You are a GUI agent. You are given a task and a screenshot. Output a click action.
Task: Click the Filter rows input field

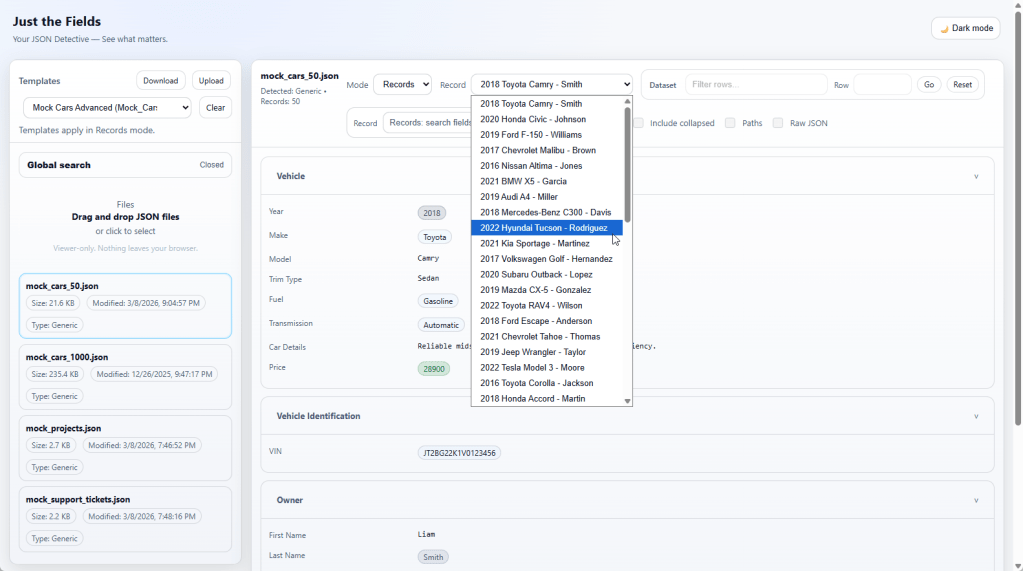pyautogui.click(x=755, y=85)
